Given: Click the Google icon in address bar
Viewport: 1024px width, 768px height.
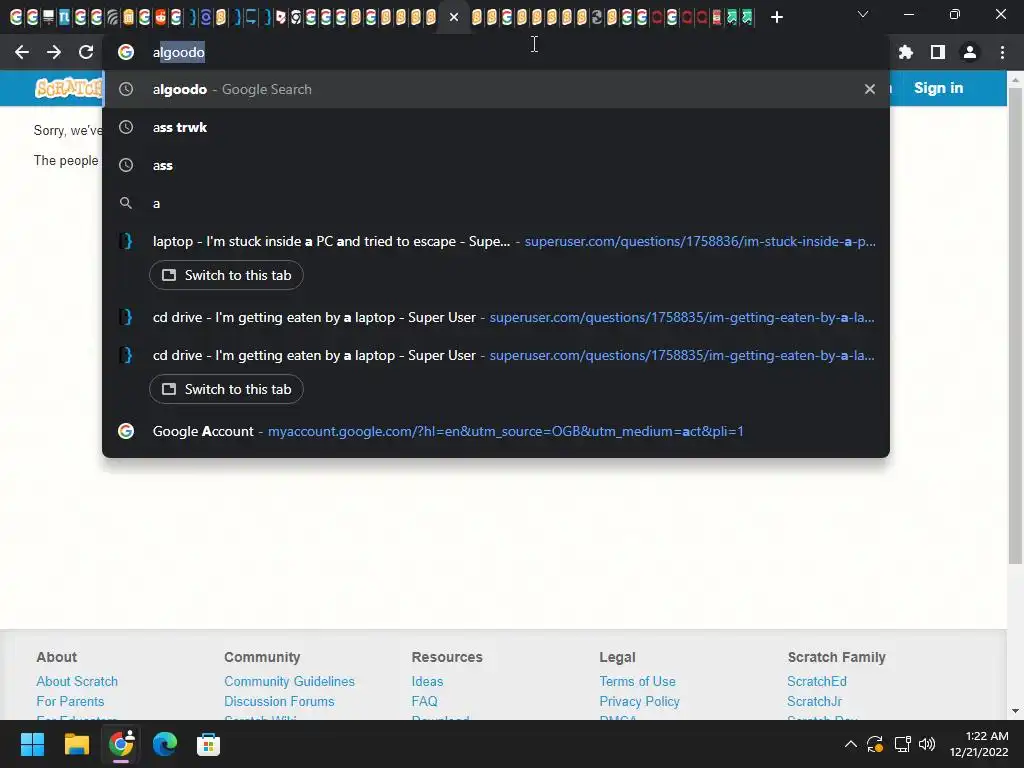Looking at the screenshot, I should tap(126, 52).
